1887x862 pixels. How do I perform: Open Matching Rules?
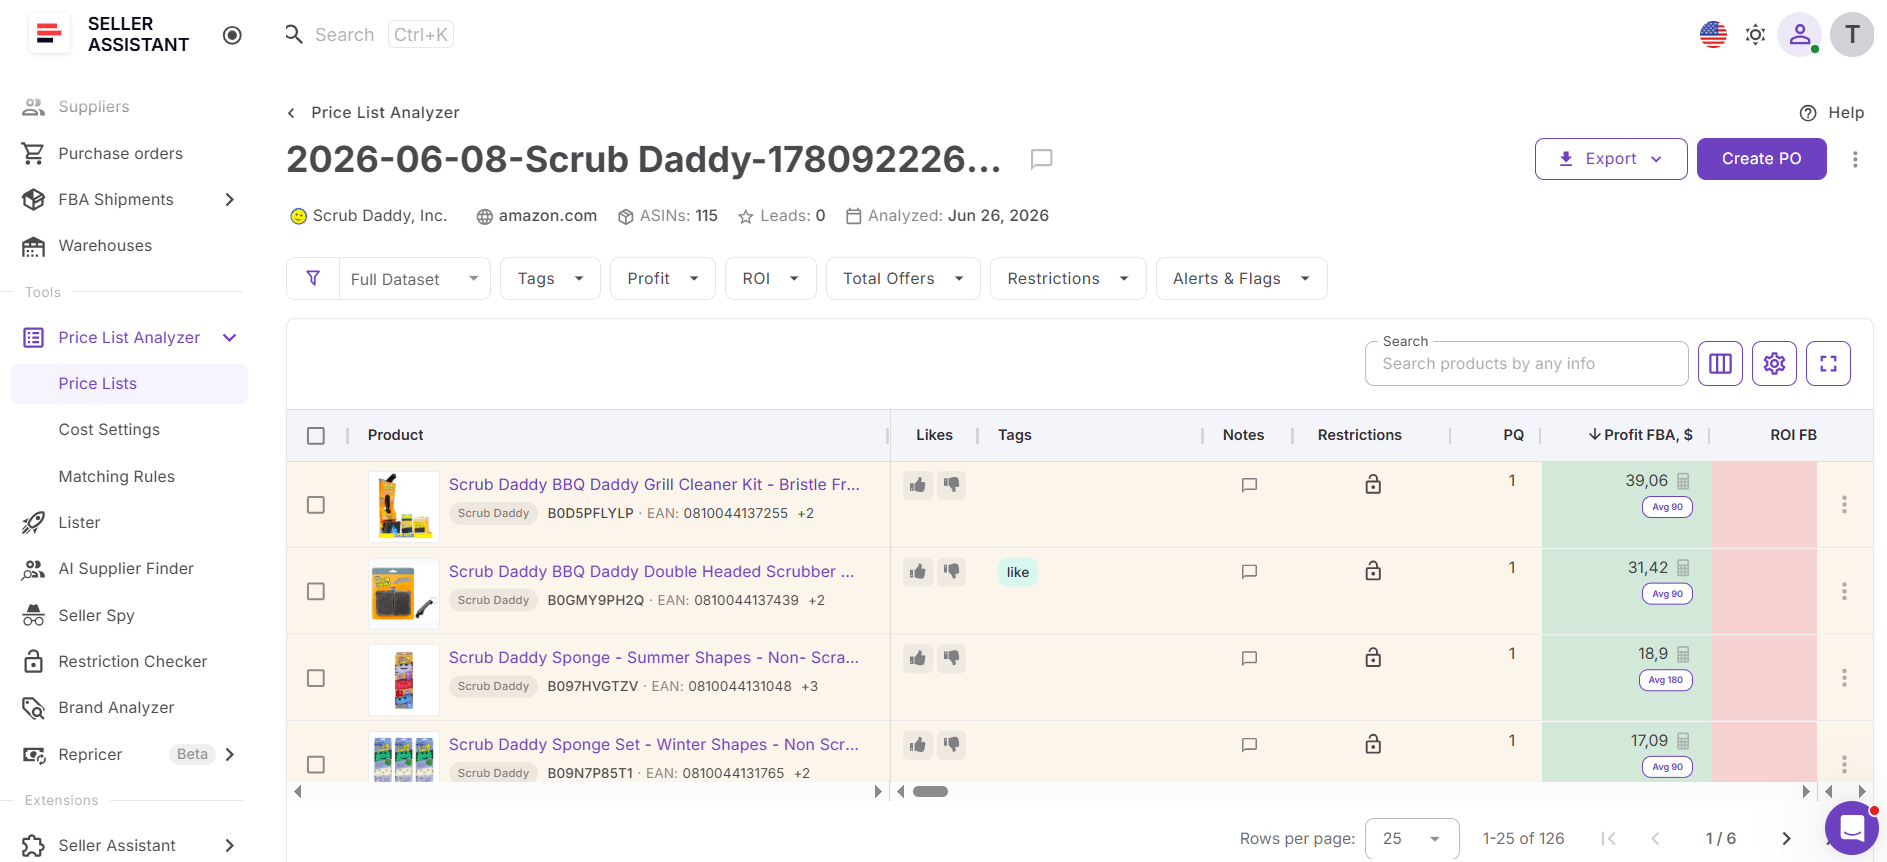coord(116,477)
